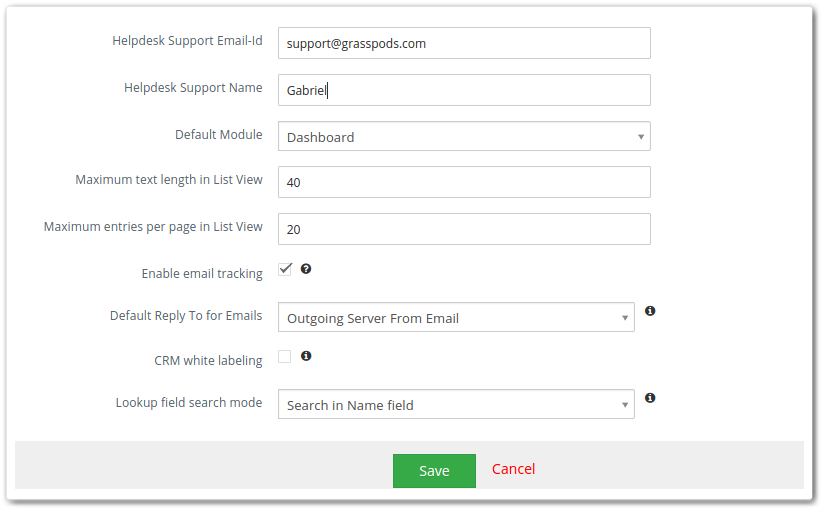
Task: Focus the Helpdesk Support Name field
Action: point(464,90)
